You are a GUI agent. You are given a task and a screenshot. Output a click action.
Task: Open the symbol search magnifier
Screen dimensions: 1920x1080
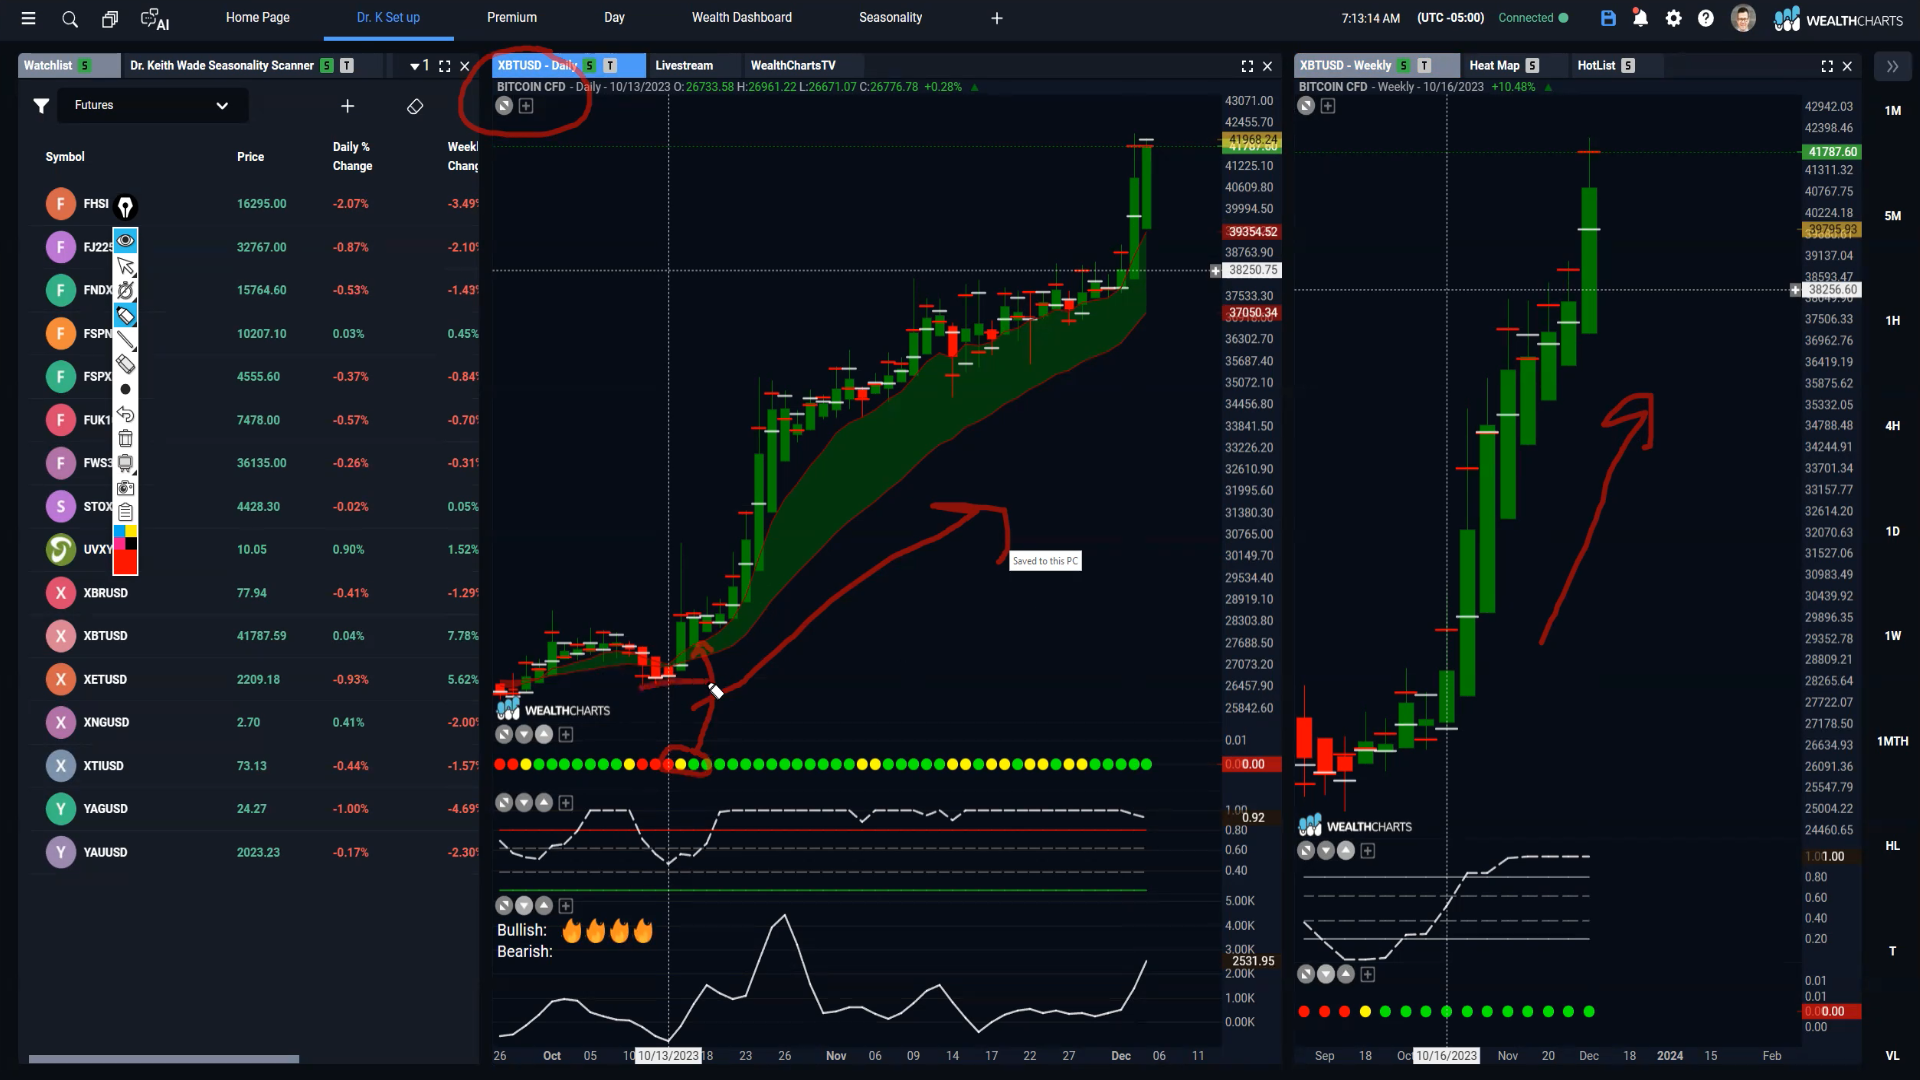(70, 18)
